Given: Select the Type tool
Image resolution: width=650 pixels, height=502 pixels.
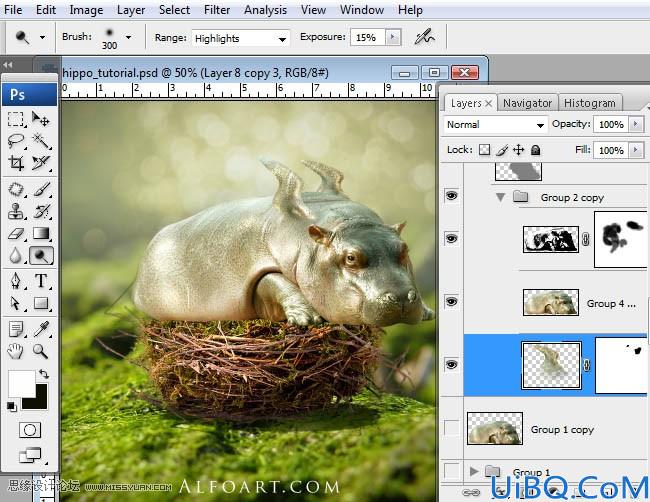Looking at the screenshot, I should (x=41, y=281).
